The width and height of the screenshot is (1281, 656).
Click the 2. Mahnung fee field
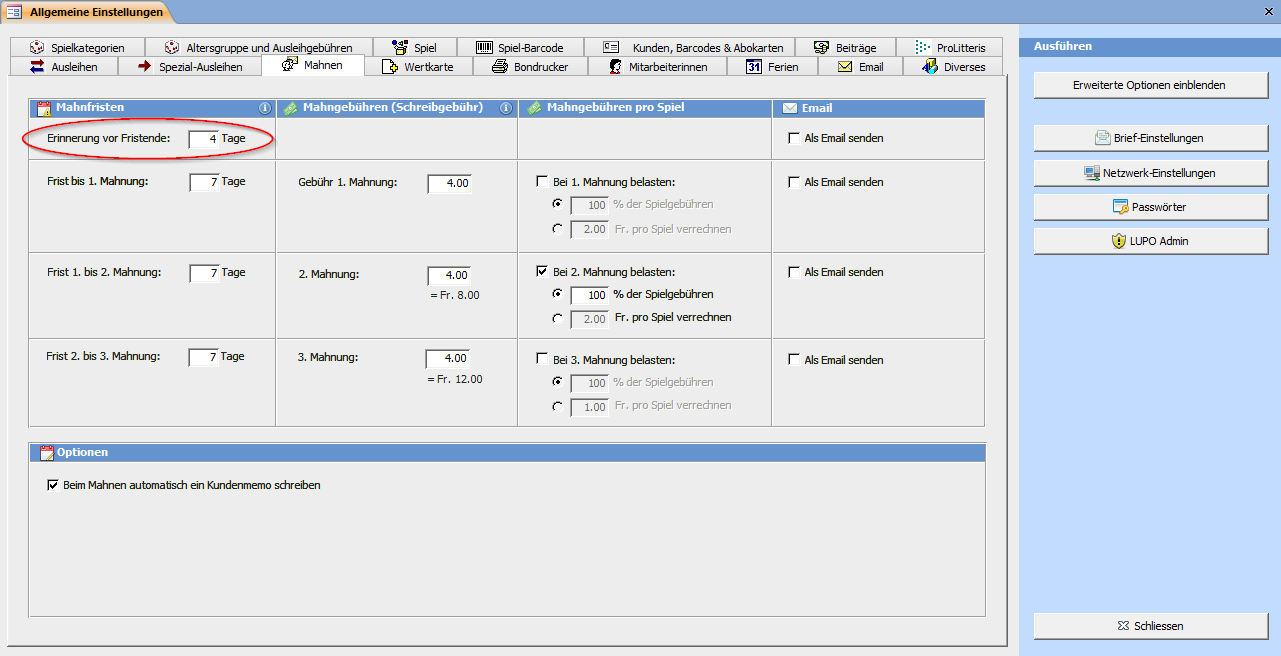449,275
